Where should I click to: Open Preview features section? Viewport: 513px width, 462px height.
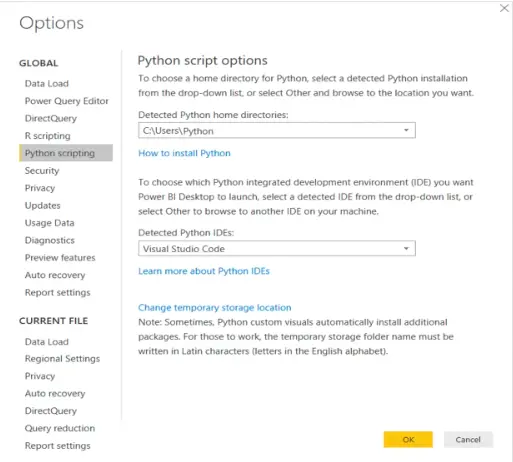60,257
